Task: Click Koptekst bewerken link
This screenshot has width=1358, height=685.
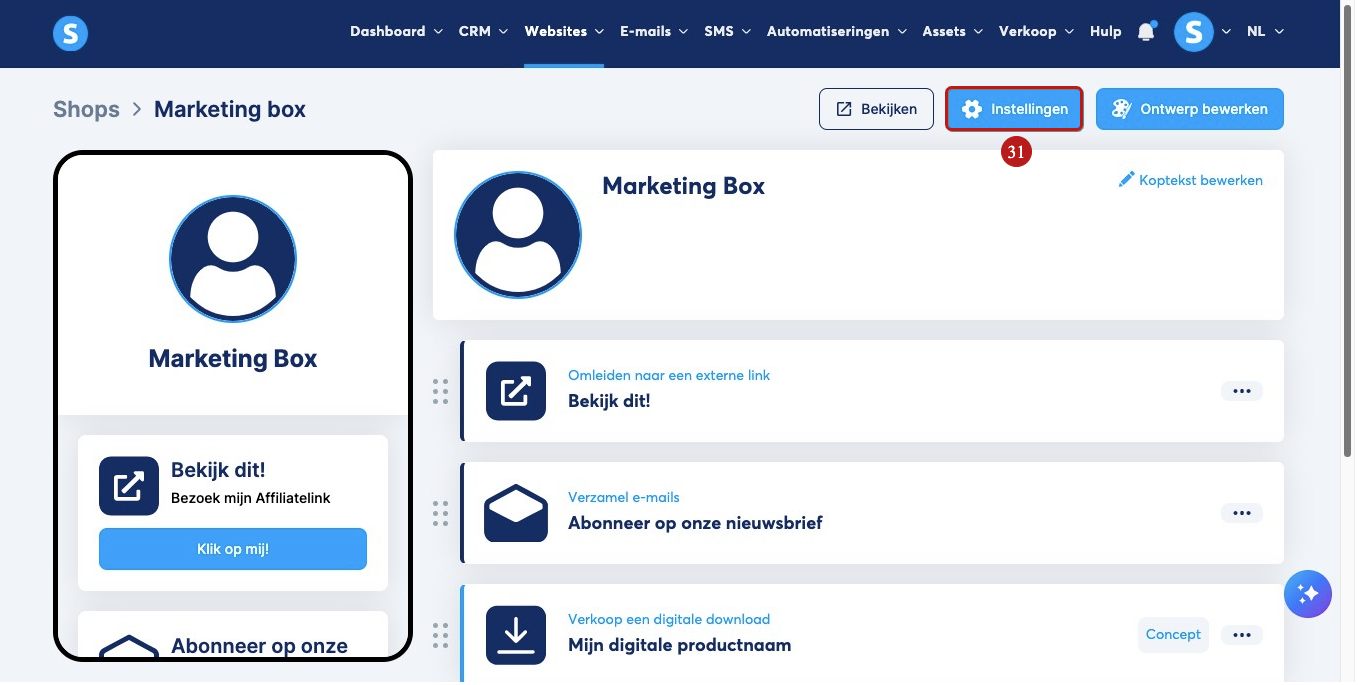Action: pos(1191,181)
